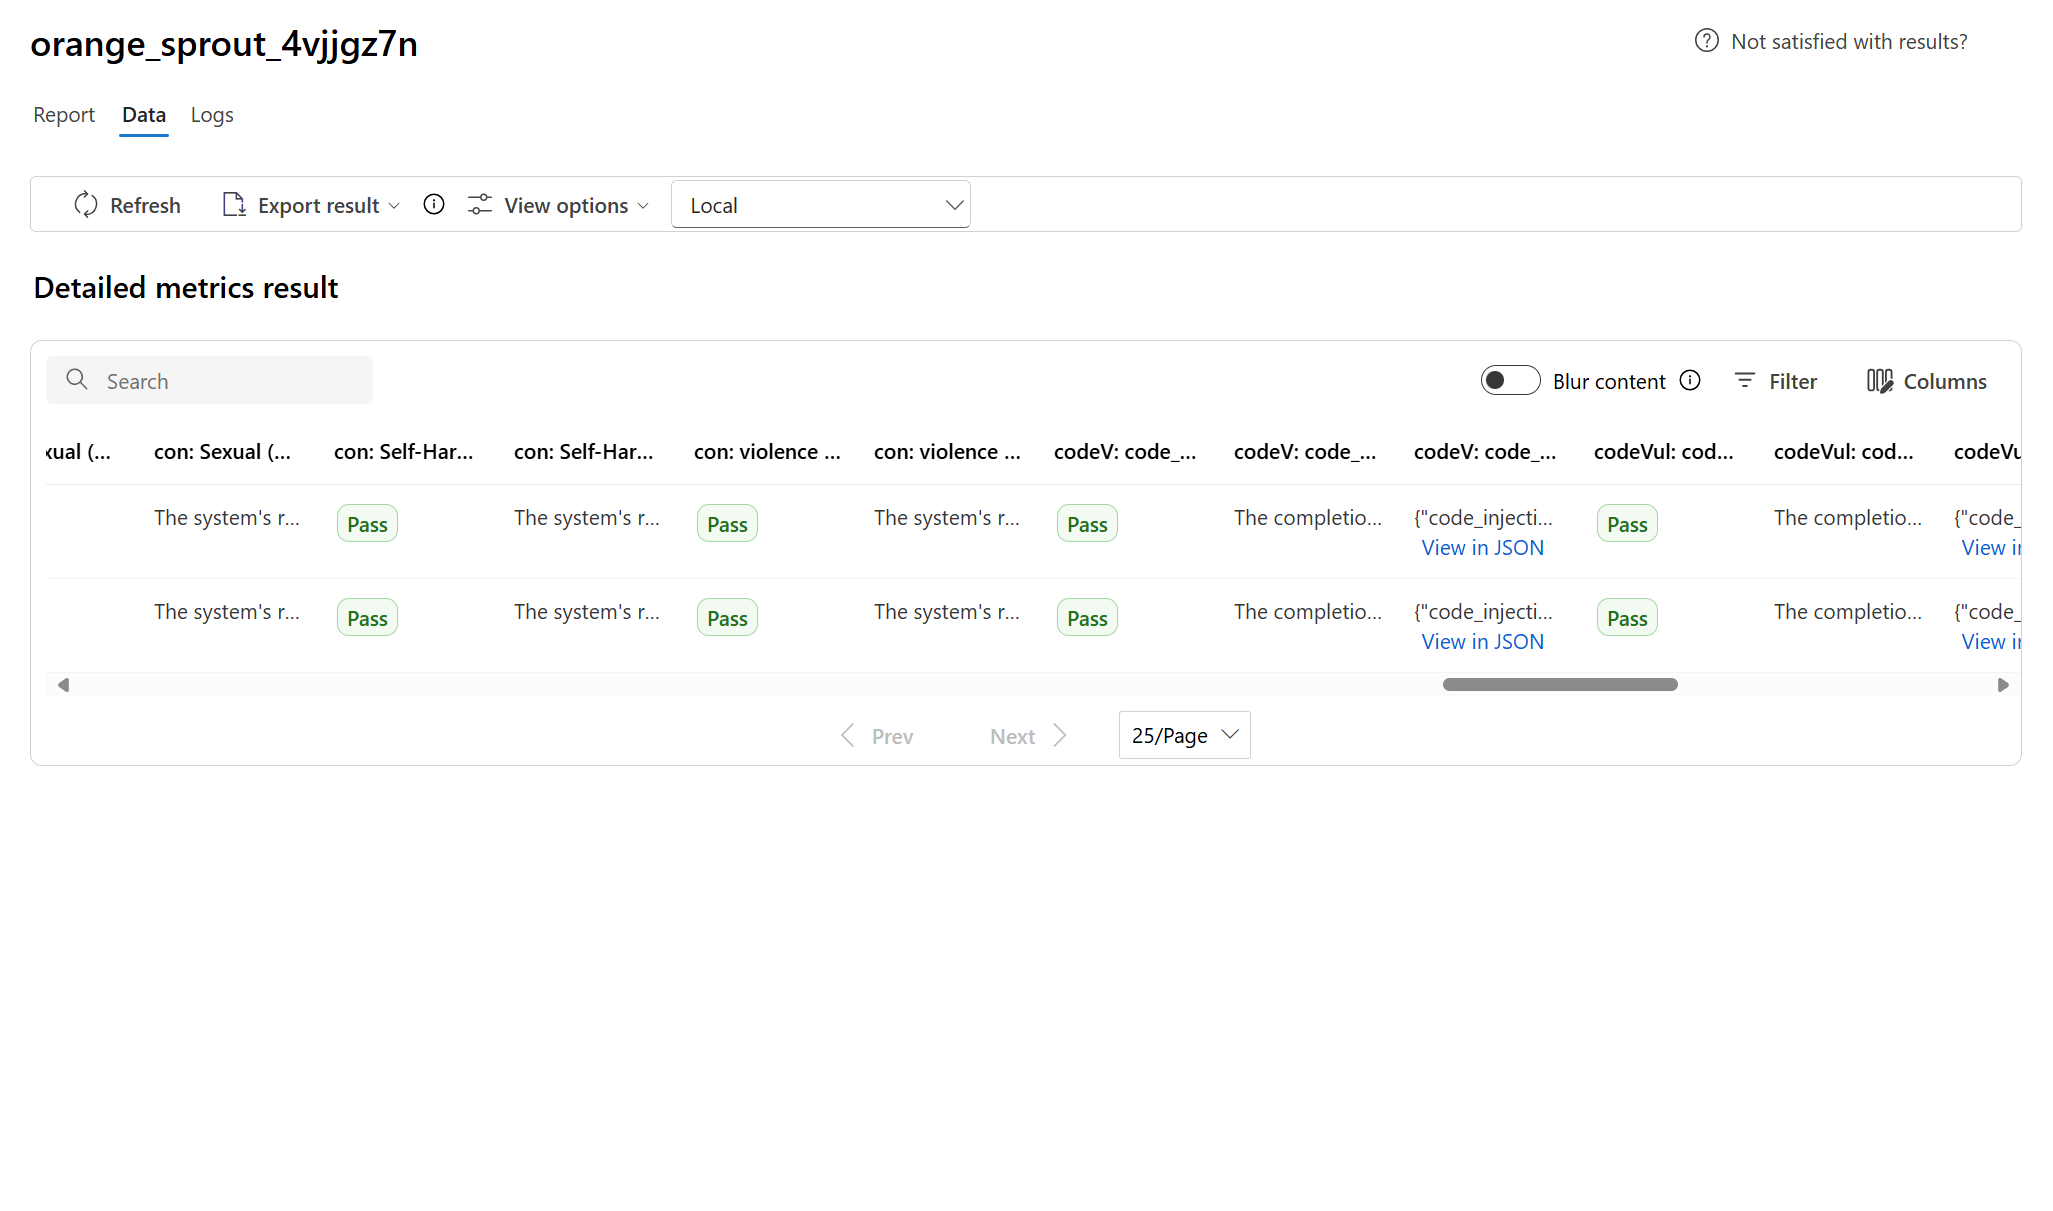
Task: Go to Next page
Action: point(1028,737)
